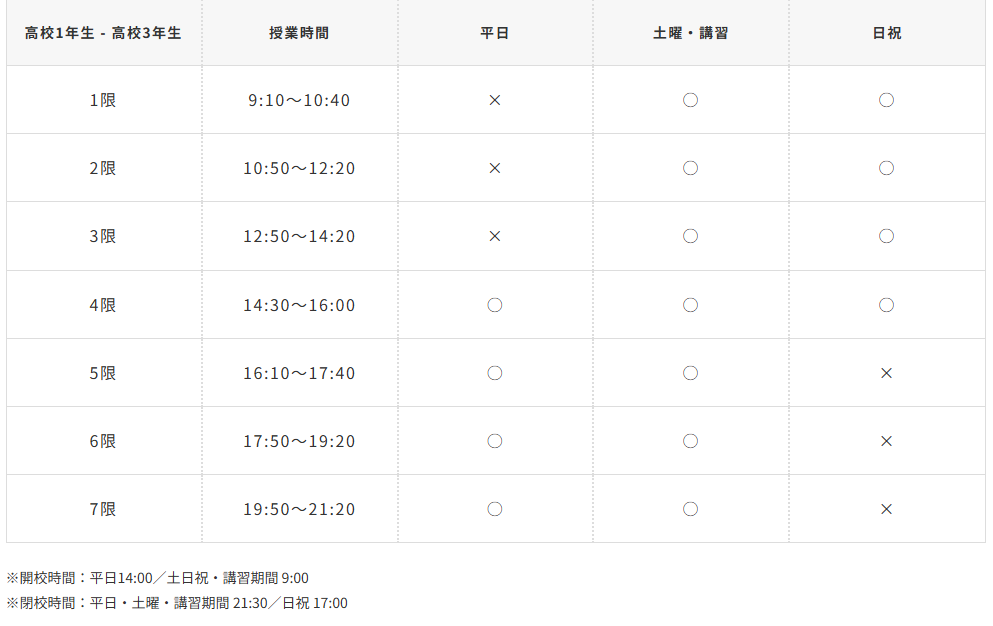Select the 19:50～21:20 time cell
This screenshot has height=626, width=993.
pos(299,509)
